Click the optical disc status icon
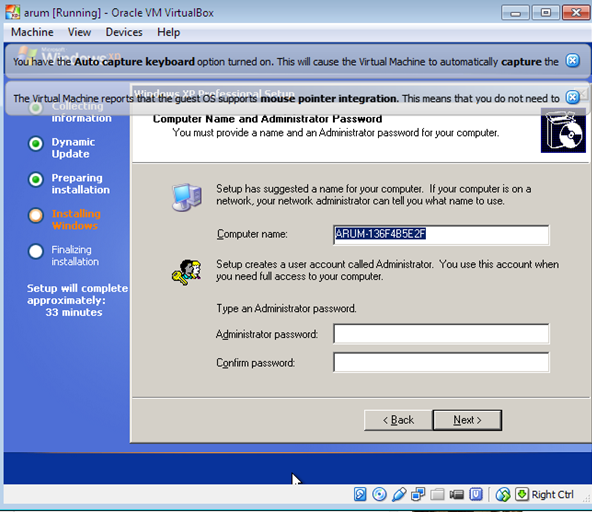 pyautogui.click(x=379, y=494)
